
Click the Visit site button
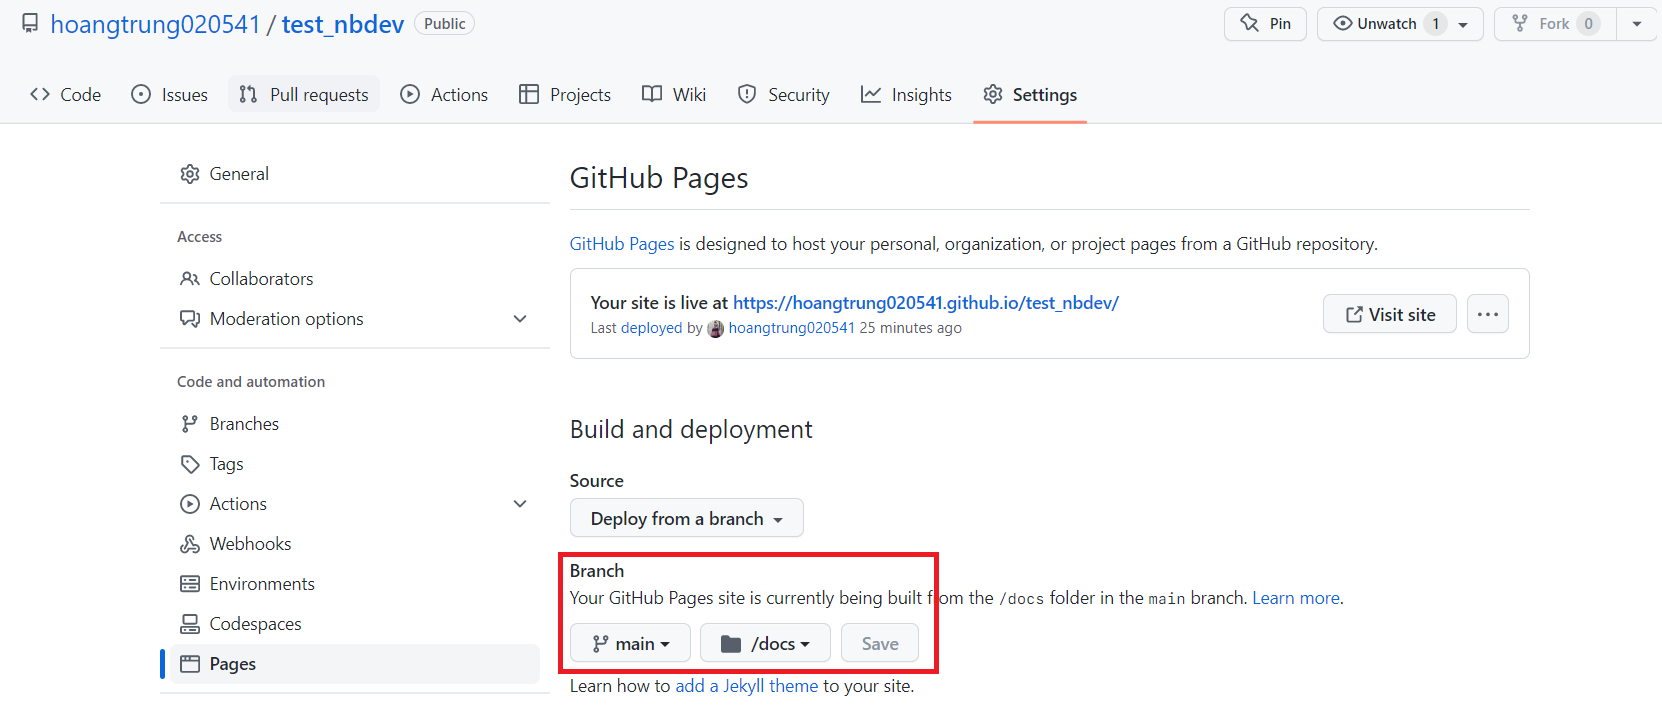[1390, 314]
